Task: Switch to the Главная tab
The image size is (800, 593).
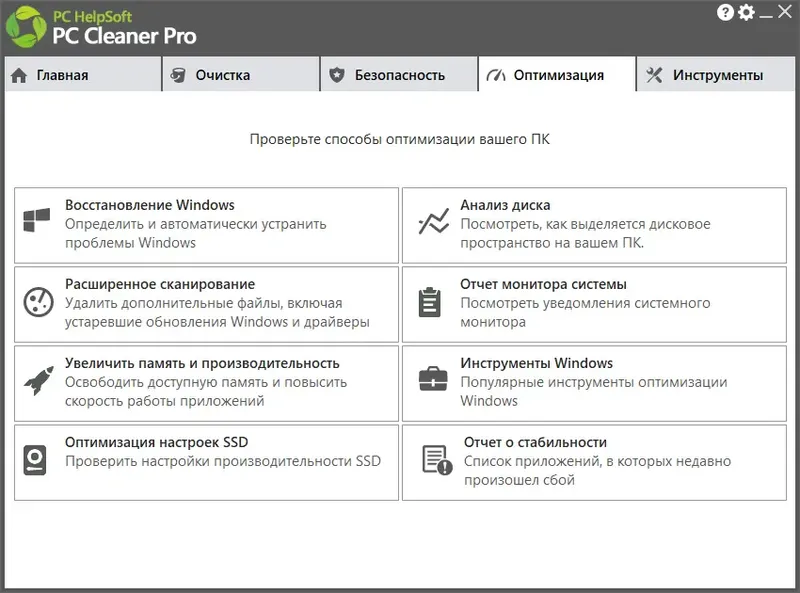Action: (82, 75)
